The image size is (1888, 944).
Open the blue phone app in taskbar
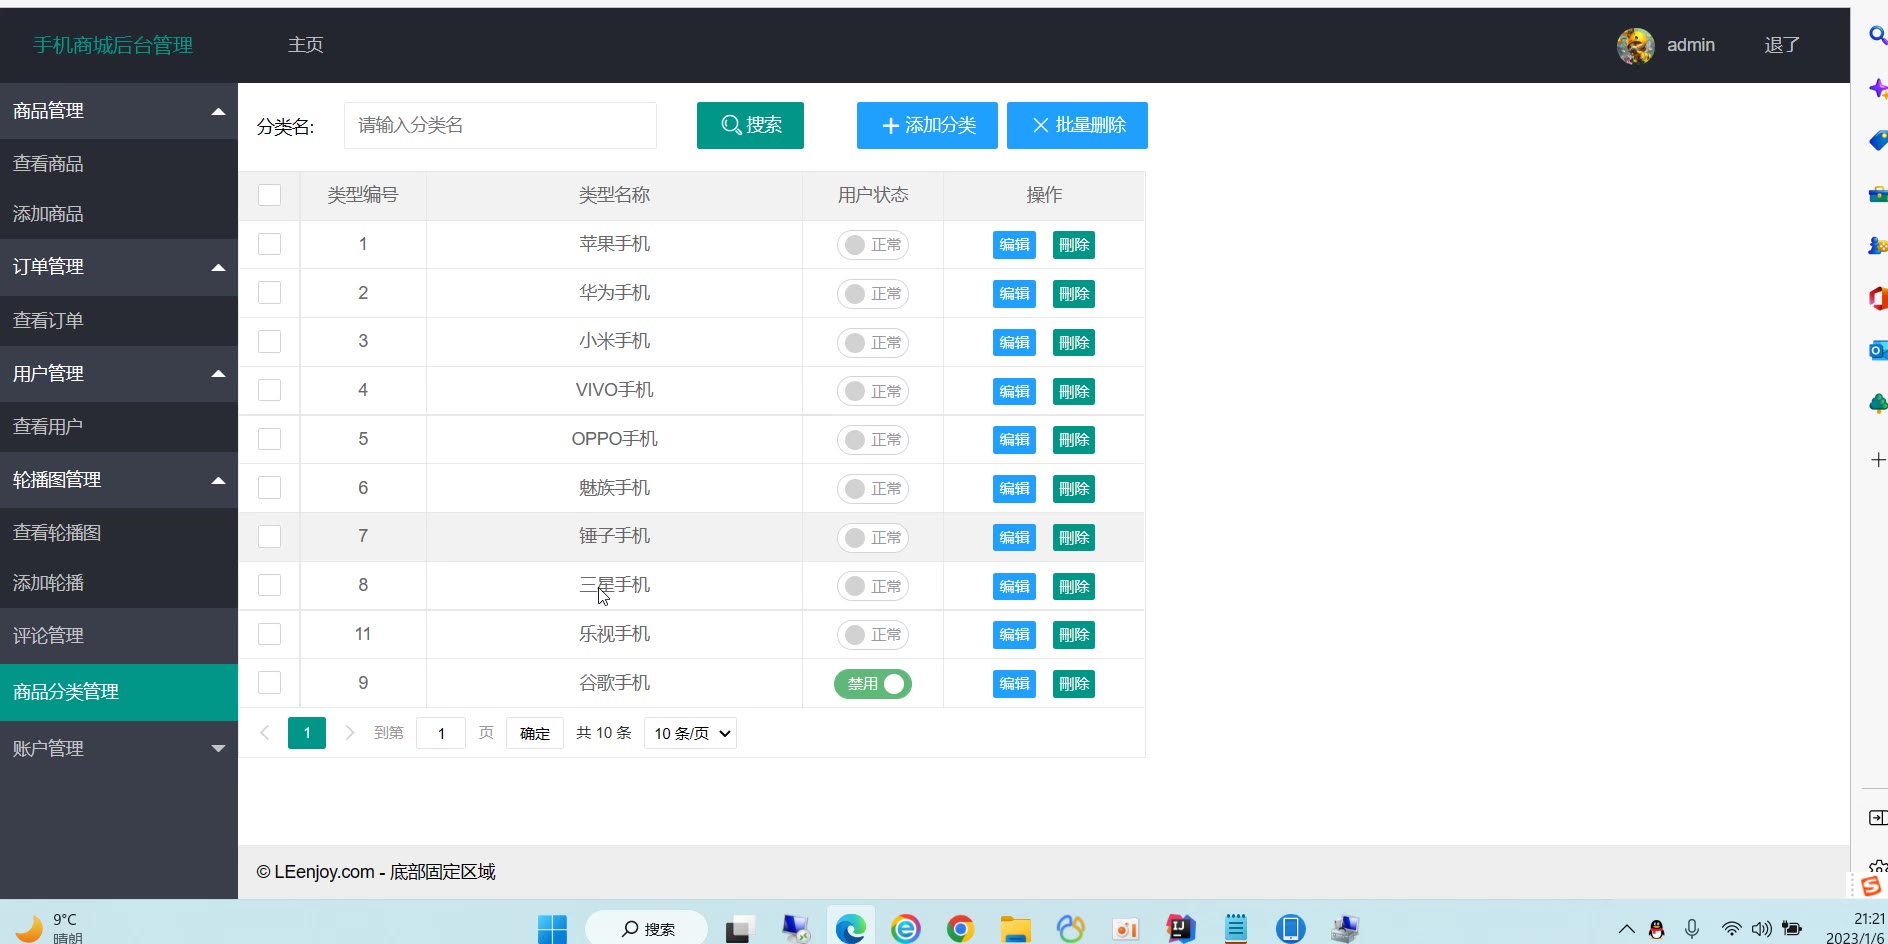(x=1291, y=929)
